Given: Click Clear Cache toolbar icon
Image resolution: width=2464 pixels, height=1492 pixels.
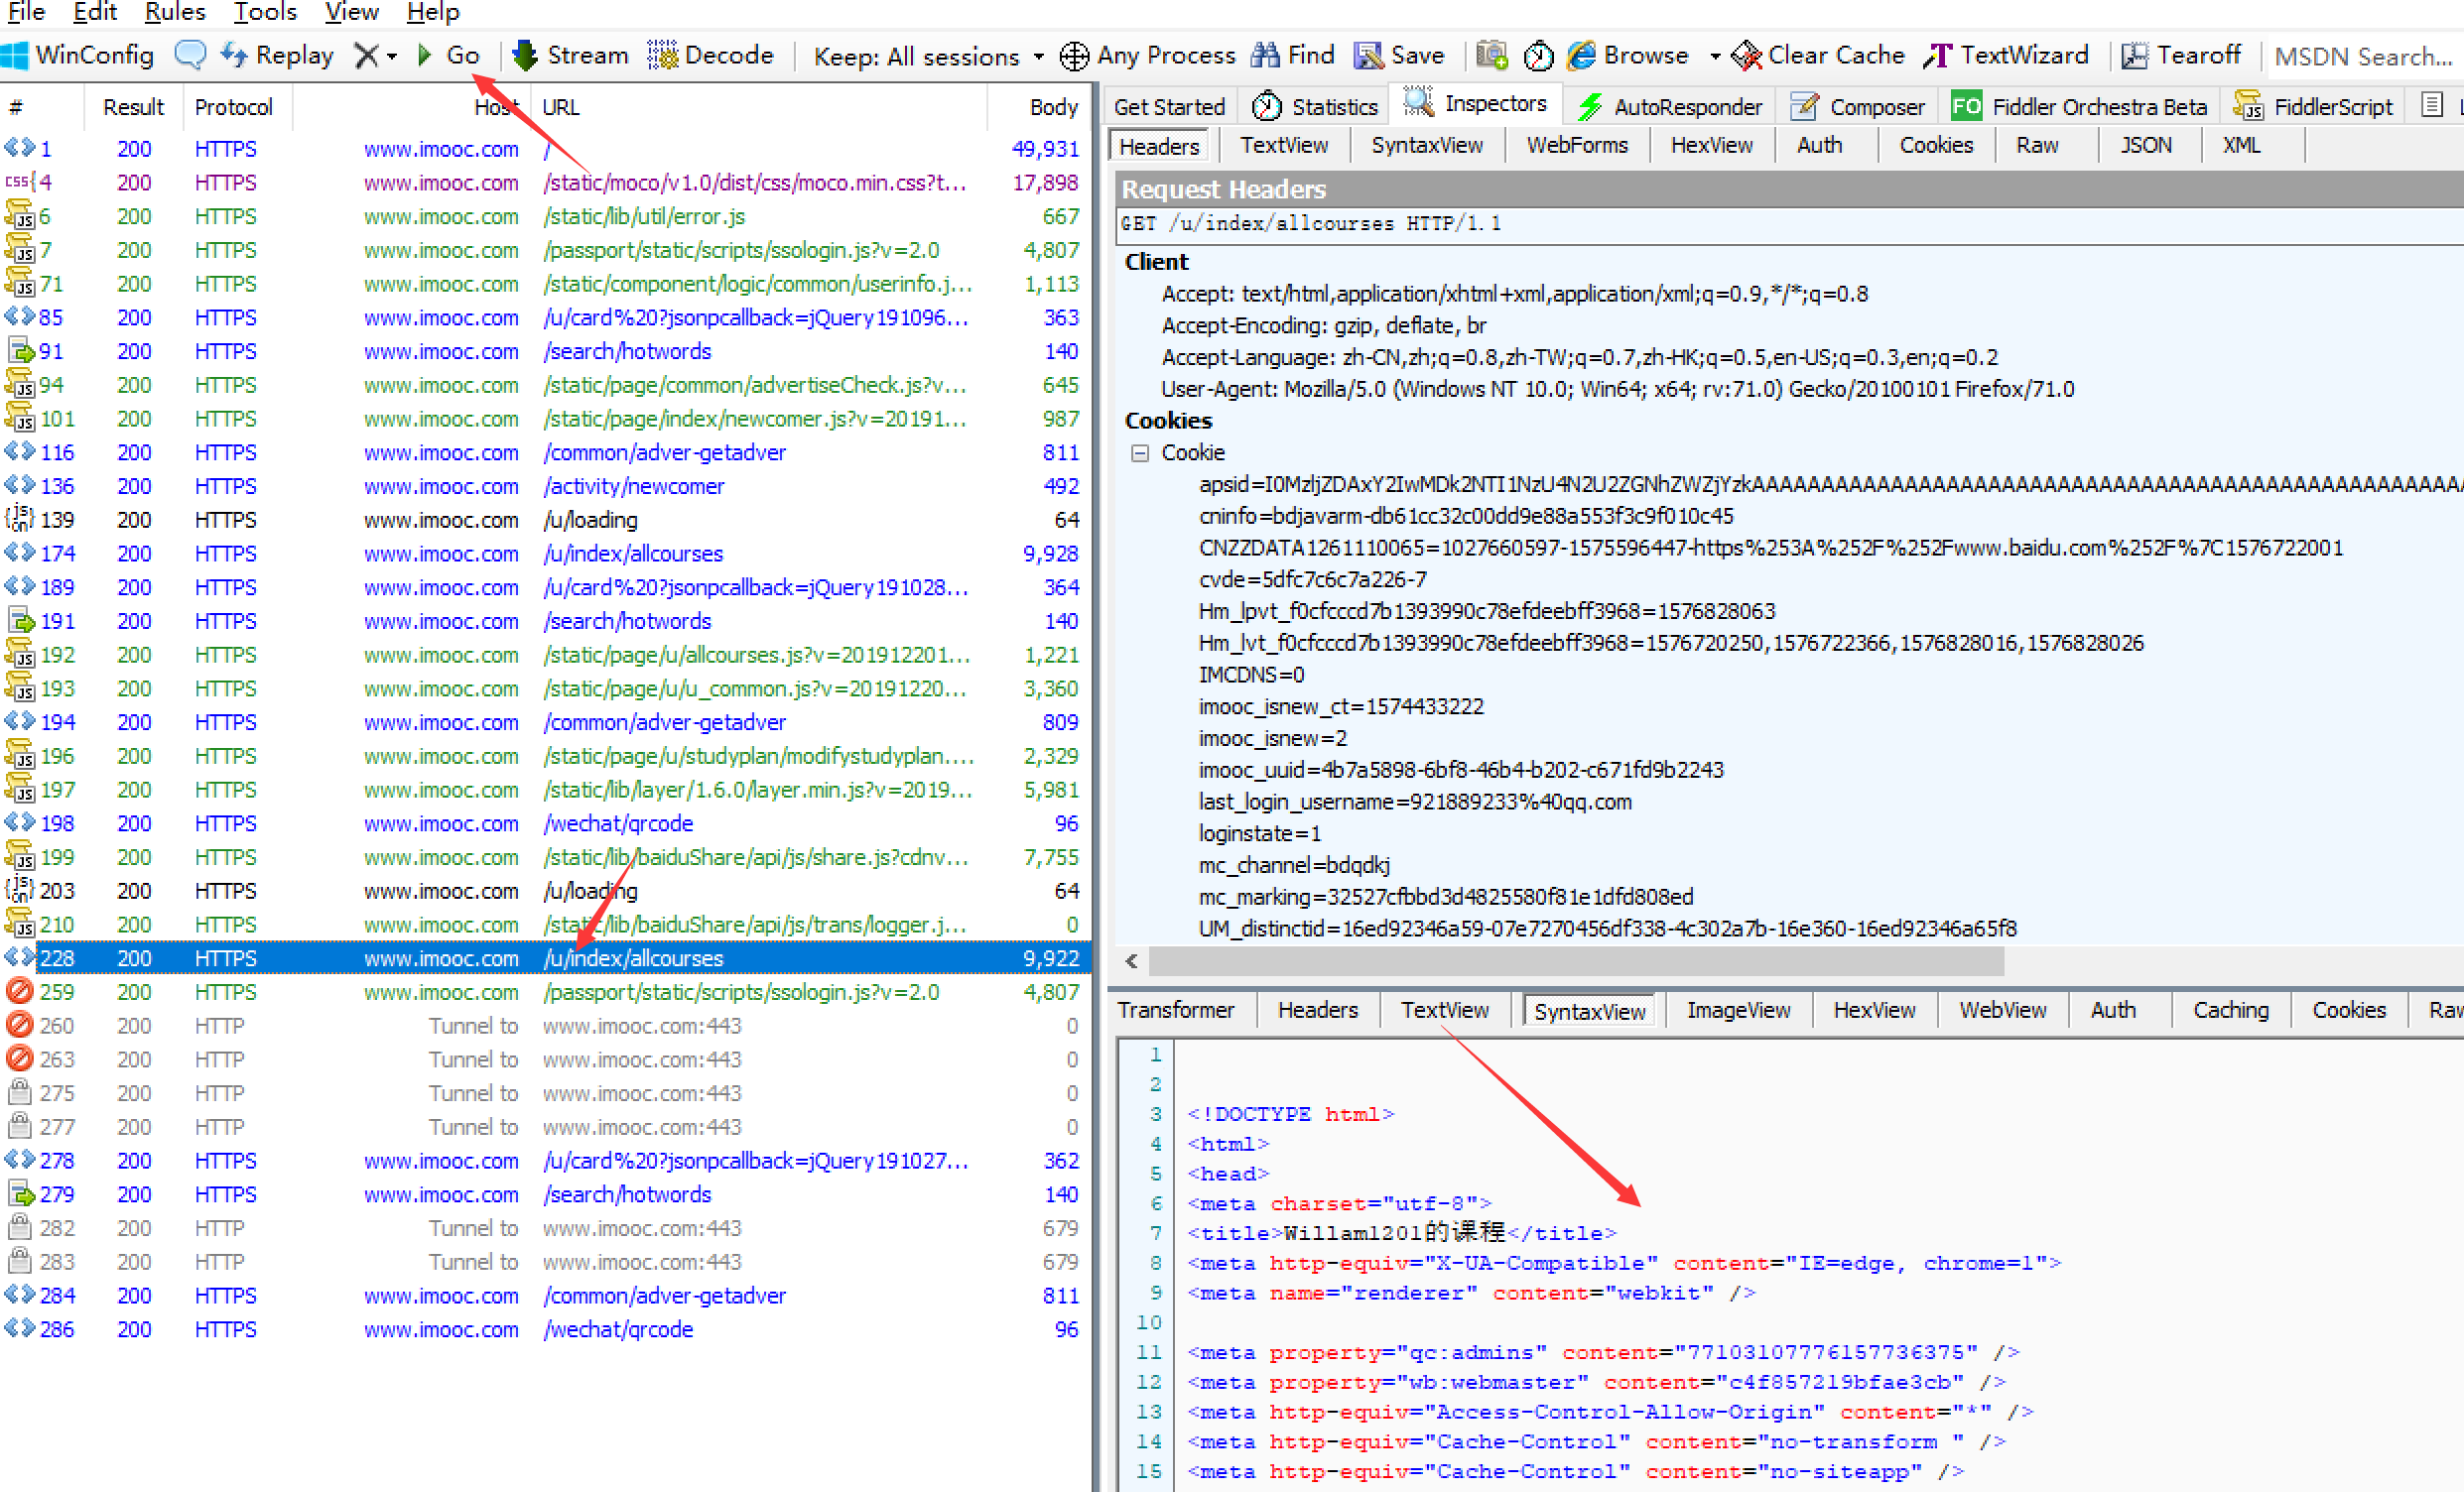Looking at the screenshot, I should click(1746, 55).
